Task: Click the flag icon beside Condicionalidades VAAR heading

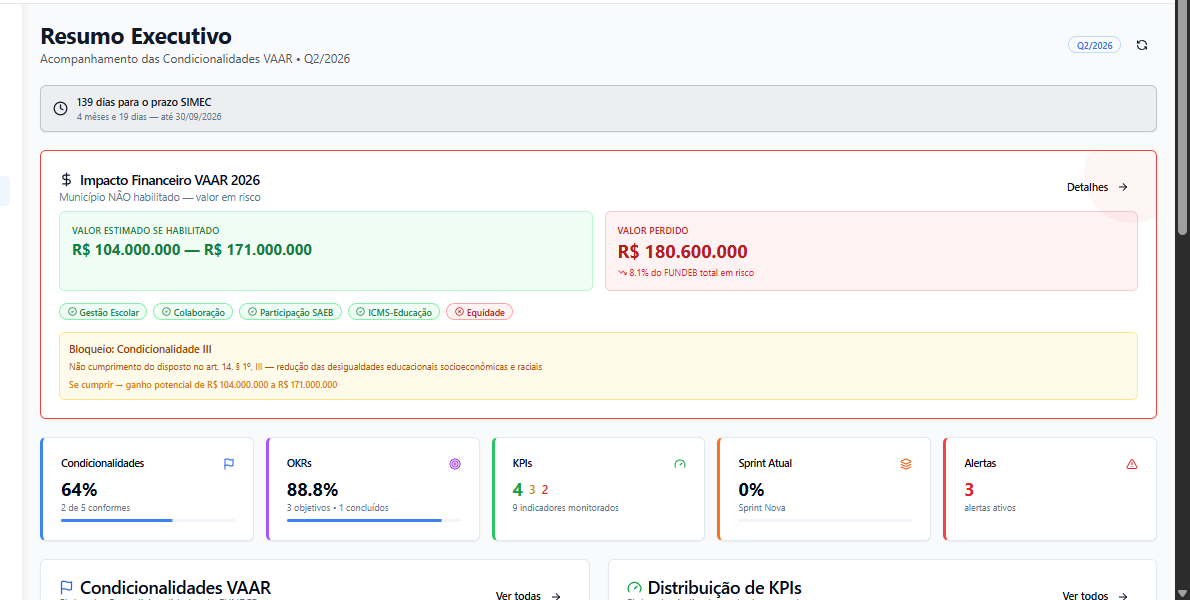Action: (x=66, y=588)
